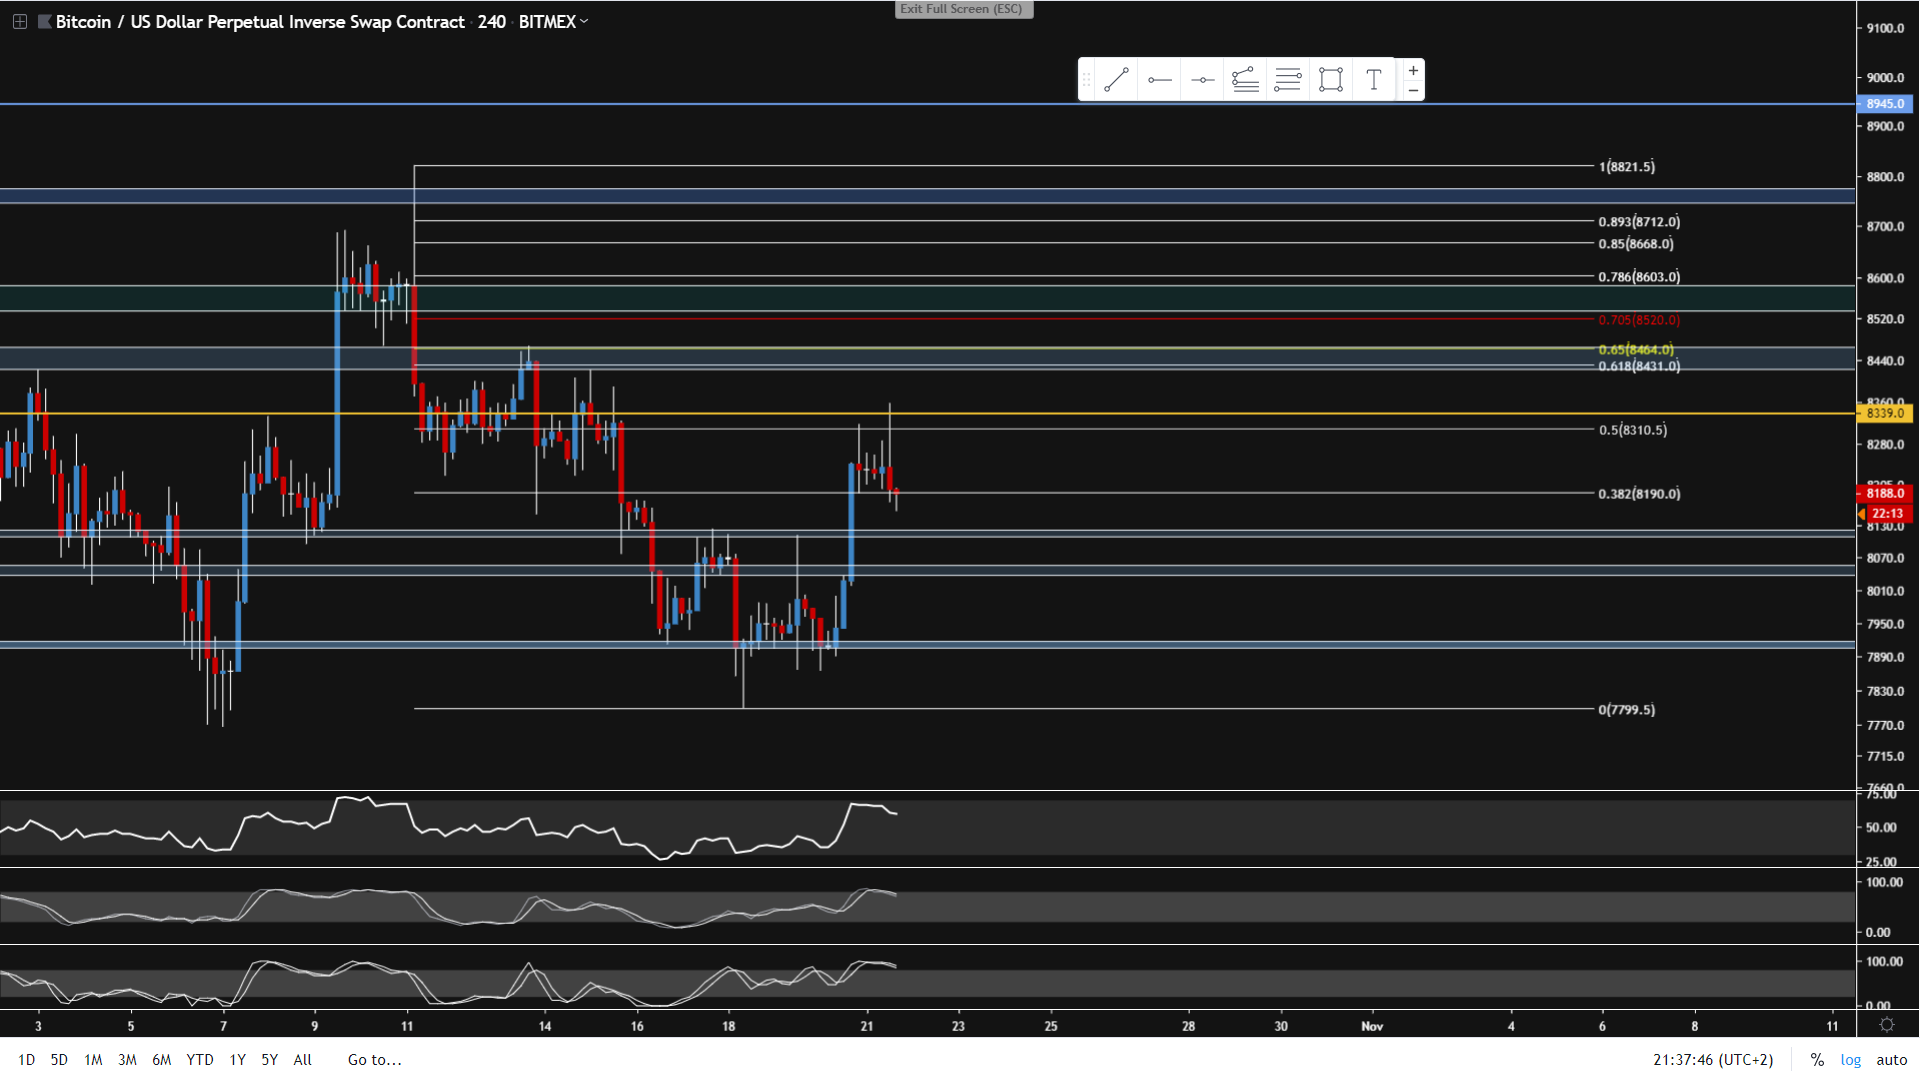Select the Horizontal Line tool
1920x1080 pixels.
click(x=1203, y=80)
